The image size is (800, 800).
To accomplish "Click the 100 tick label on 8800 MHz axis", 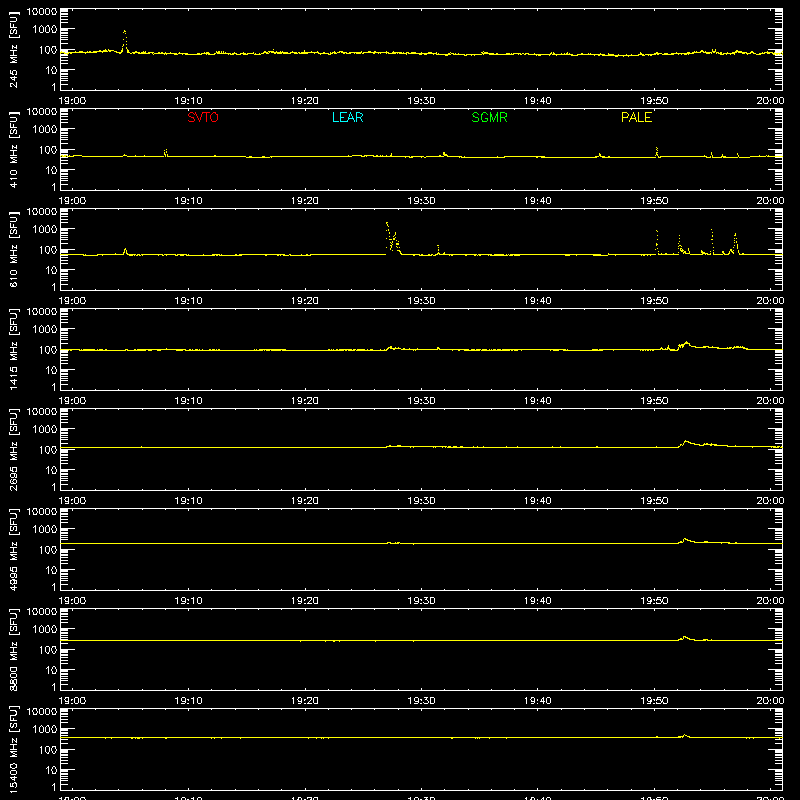I will click(x=48, y=650).
